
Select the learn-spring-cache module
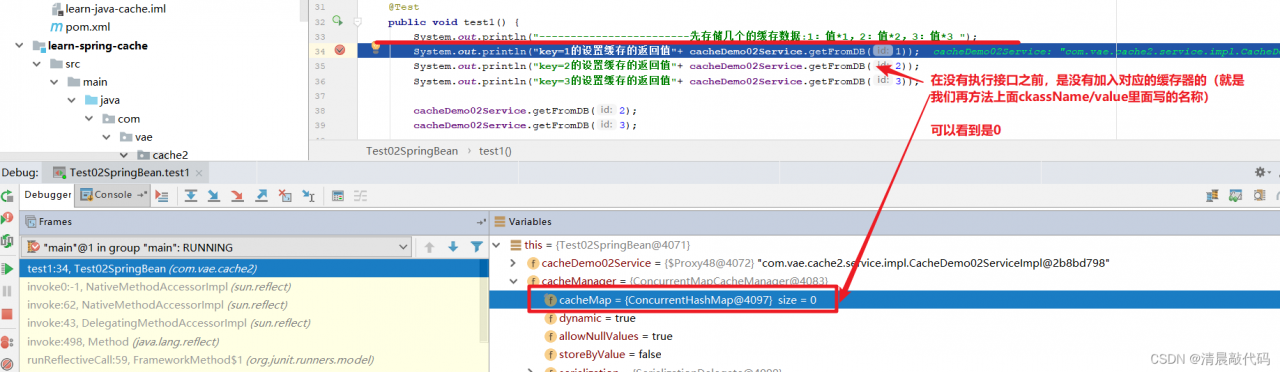91,46
